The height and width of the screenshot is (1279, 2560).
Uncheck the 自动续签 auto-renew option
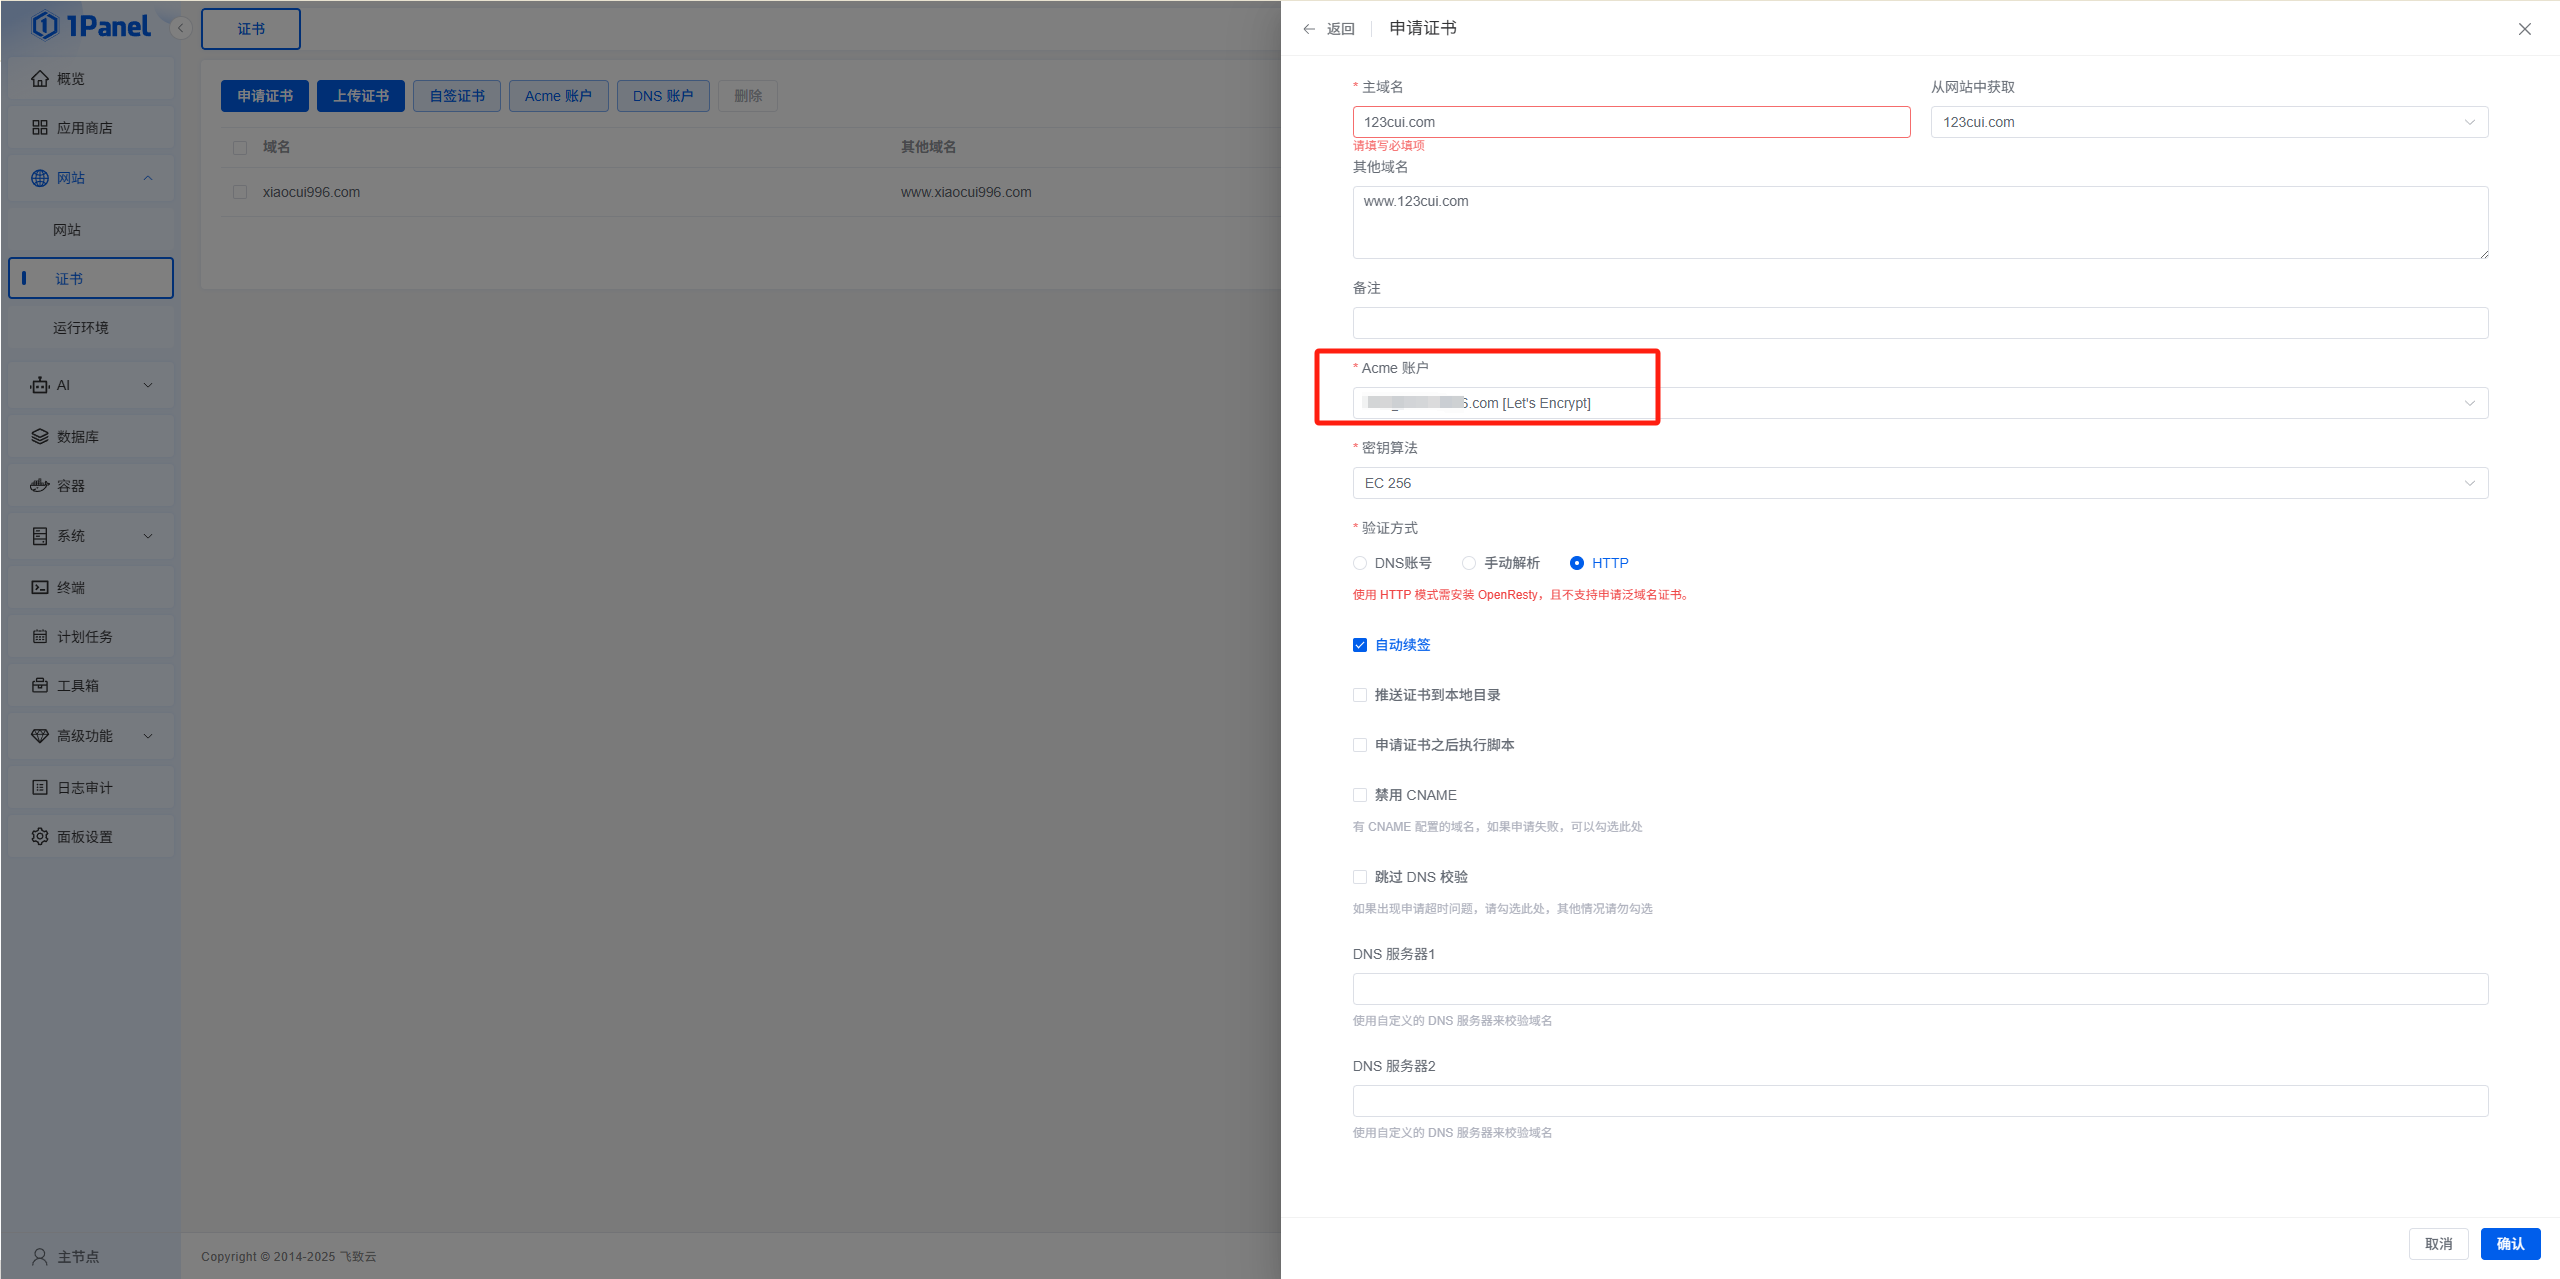point(1359,644)
